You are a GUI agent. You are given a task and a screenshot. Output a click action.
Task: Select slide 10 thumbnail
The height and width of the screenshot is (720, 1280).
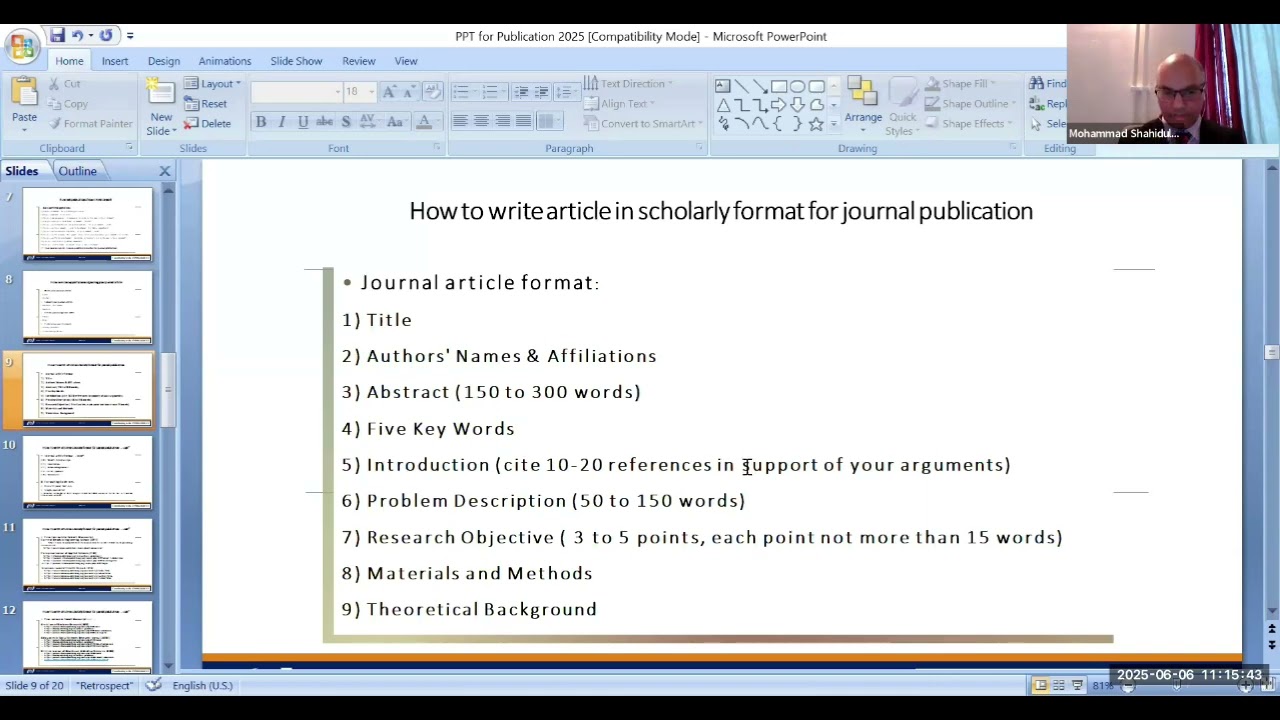tap(88, 472)
